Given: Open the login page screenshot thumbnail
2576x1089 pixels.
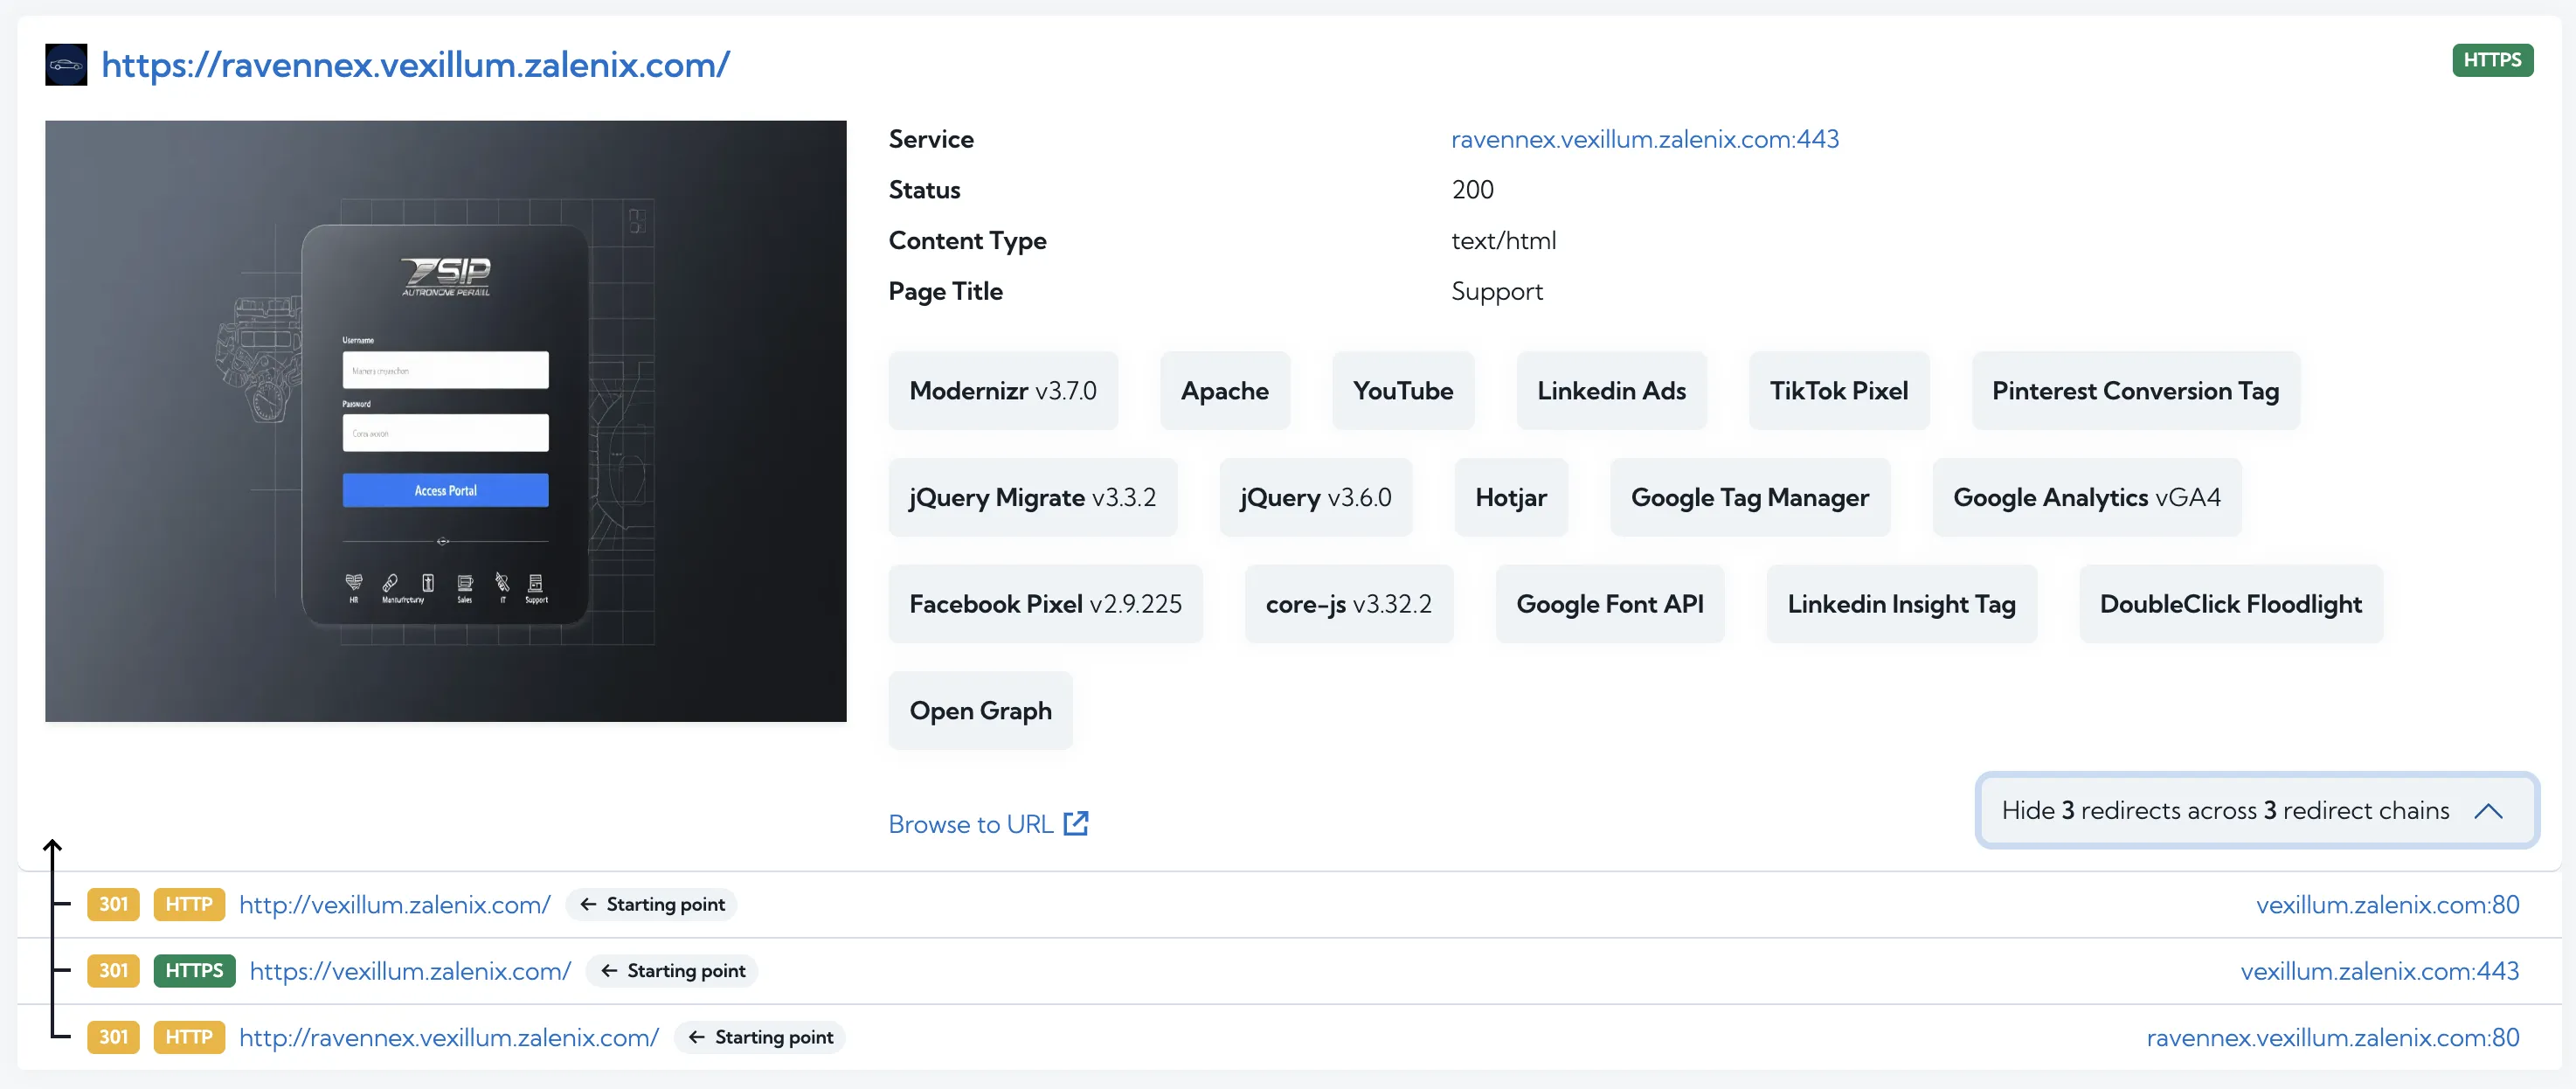Looking at the screenshot, I should pos(445,421).
